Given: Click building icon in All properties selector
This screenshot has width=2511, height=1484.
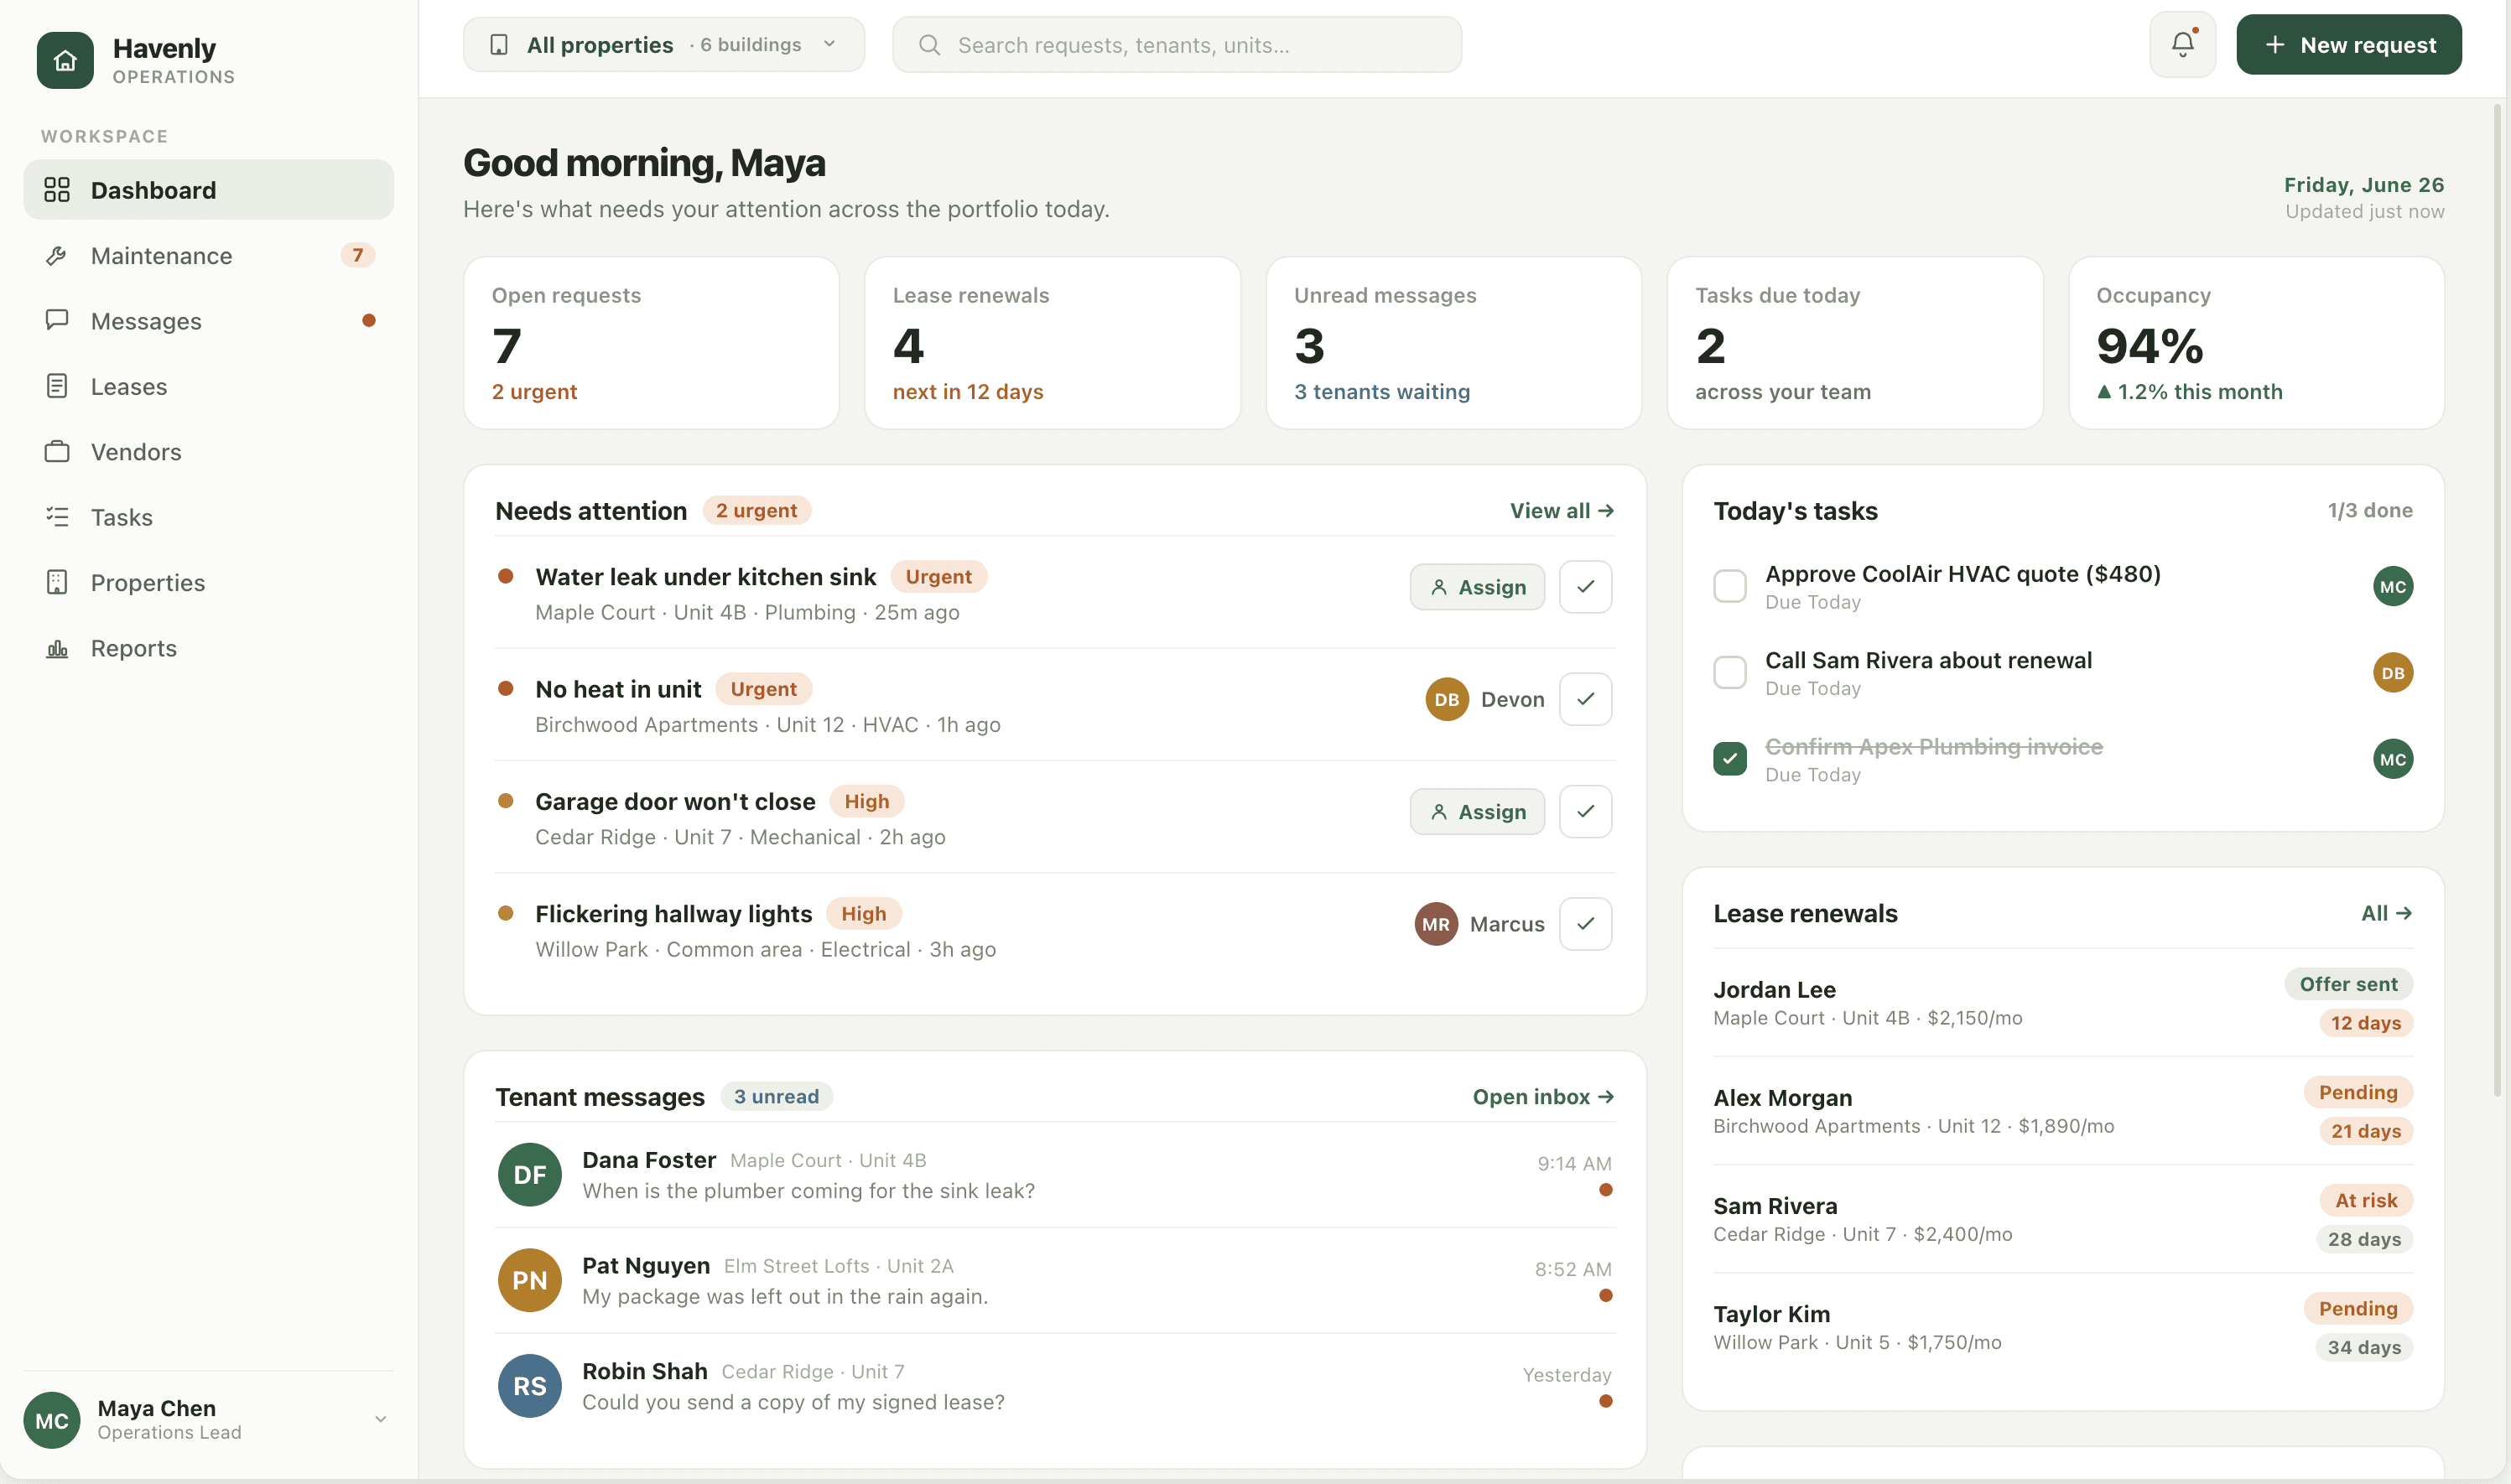Looking at the screenshot, I should [499, 45].
